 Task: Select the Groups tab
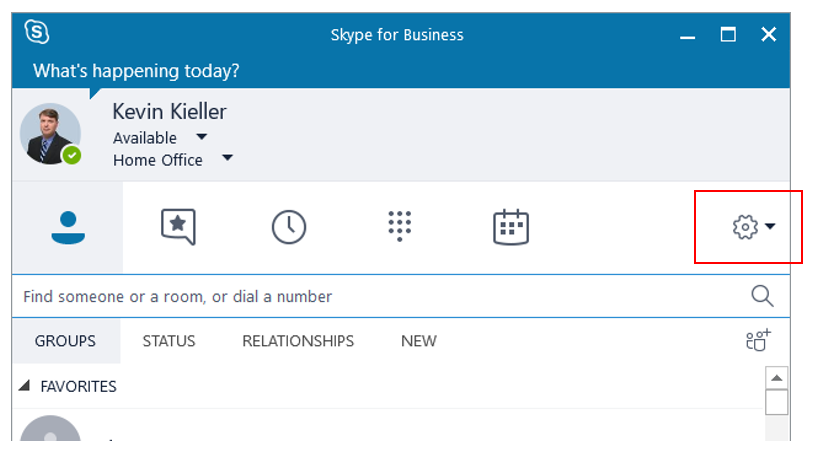pyautogui.click(x=66, y=341)
